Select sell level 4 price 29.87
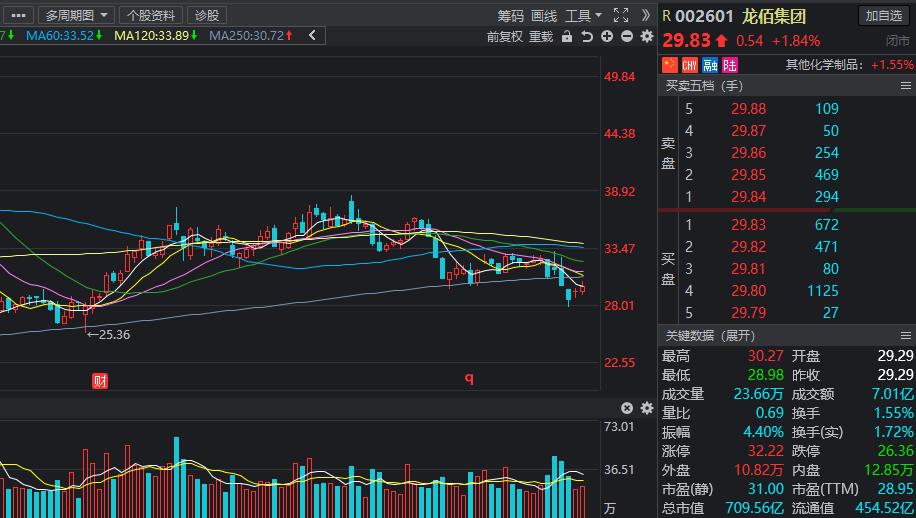This screenshot has height=518, width=916. click(748, 131)
